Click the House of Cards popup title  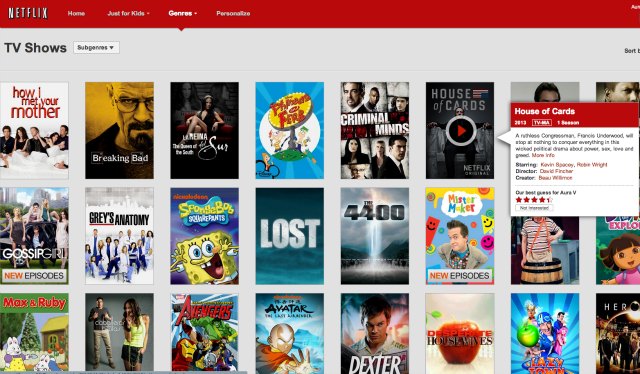544,111
